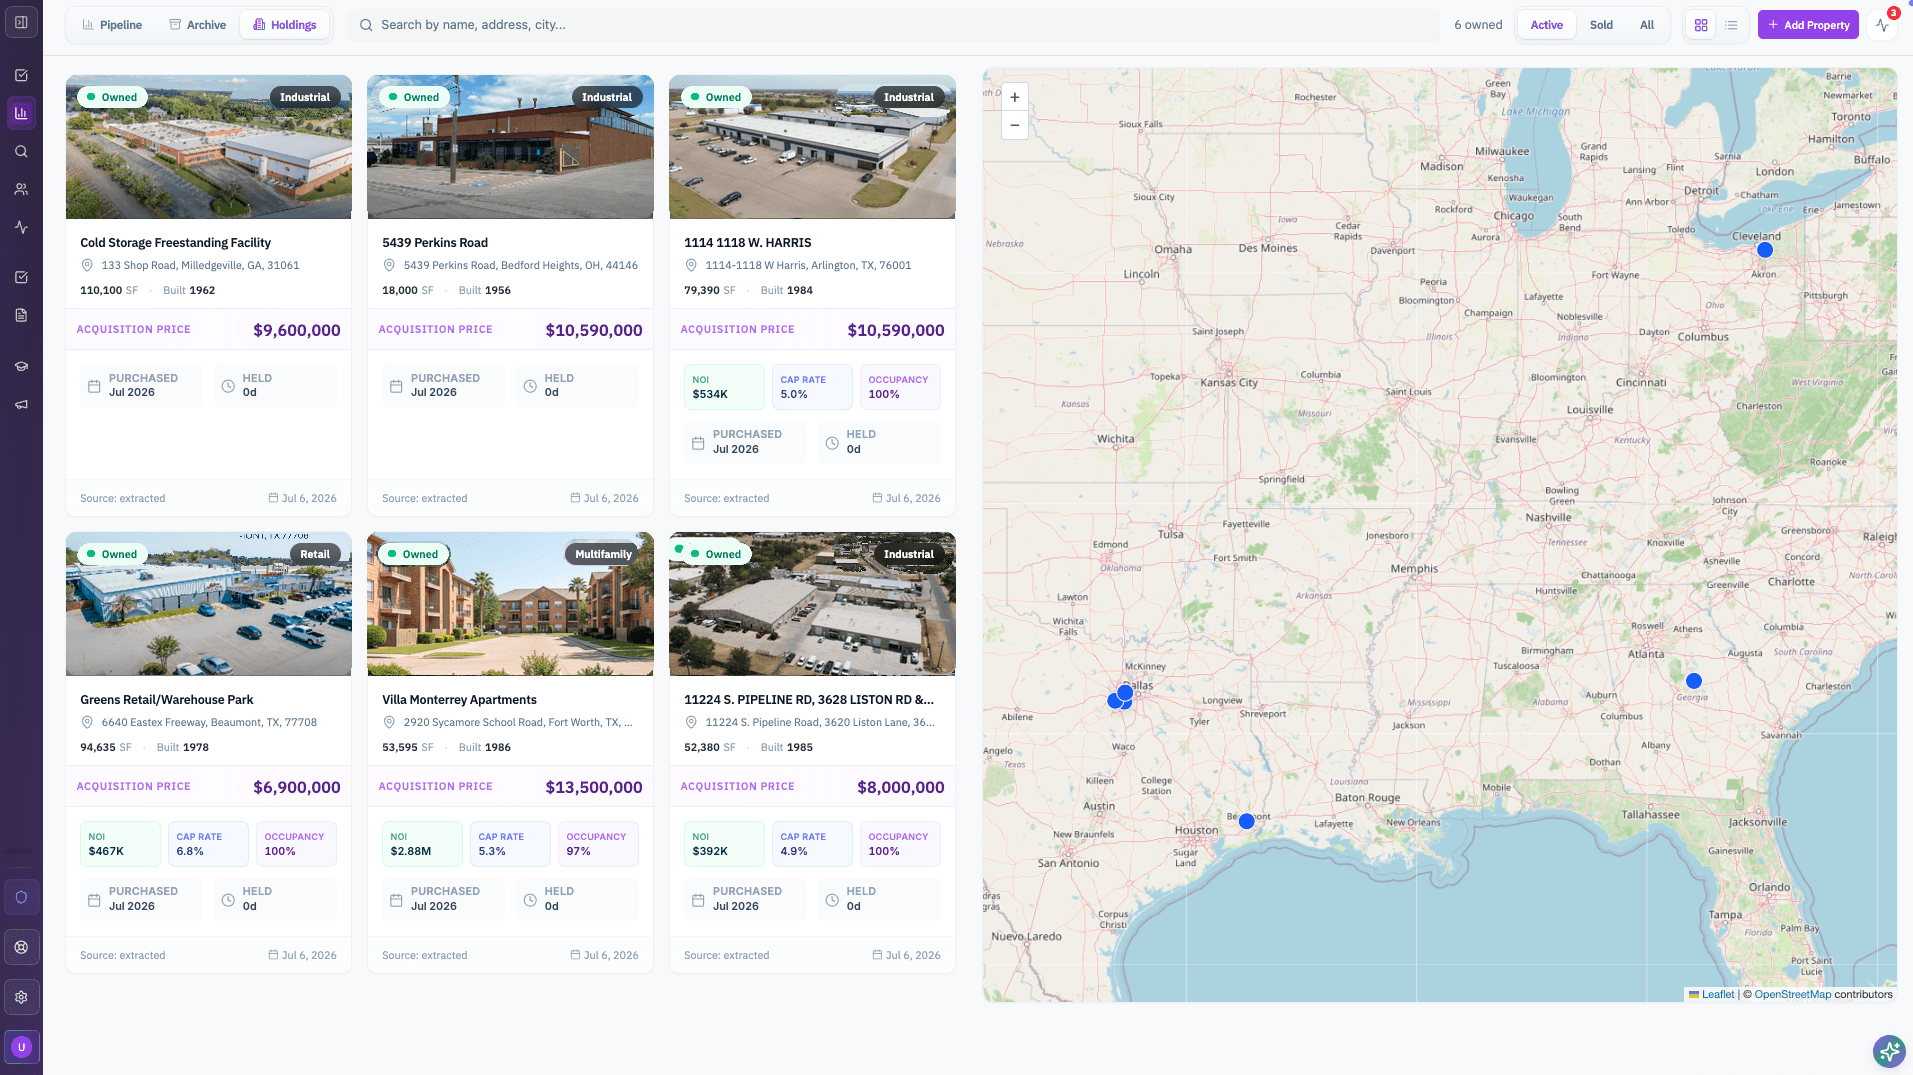Click NOI $534K on W. Harris card

[724, 387]
